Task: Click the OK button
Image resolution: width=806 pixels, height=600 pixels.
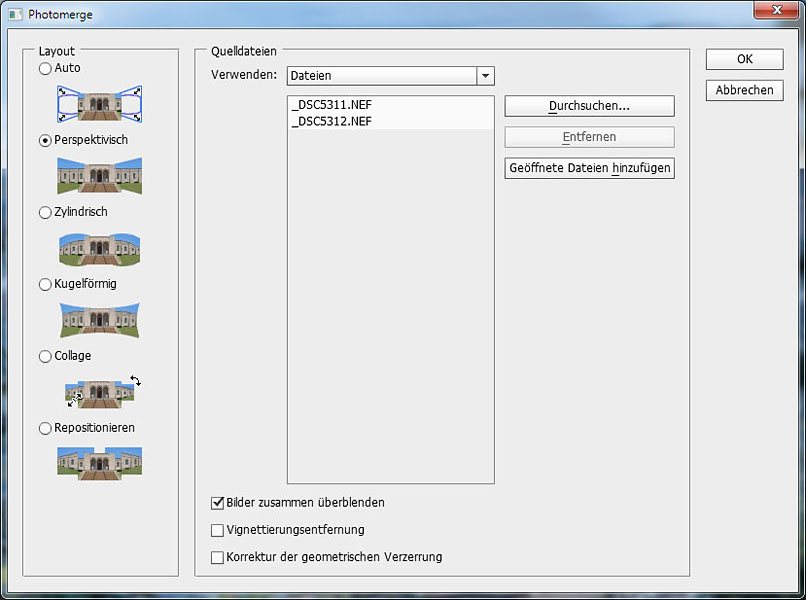Action: coord(744,59)
